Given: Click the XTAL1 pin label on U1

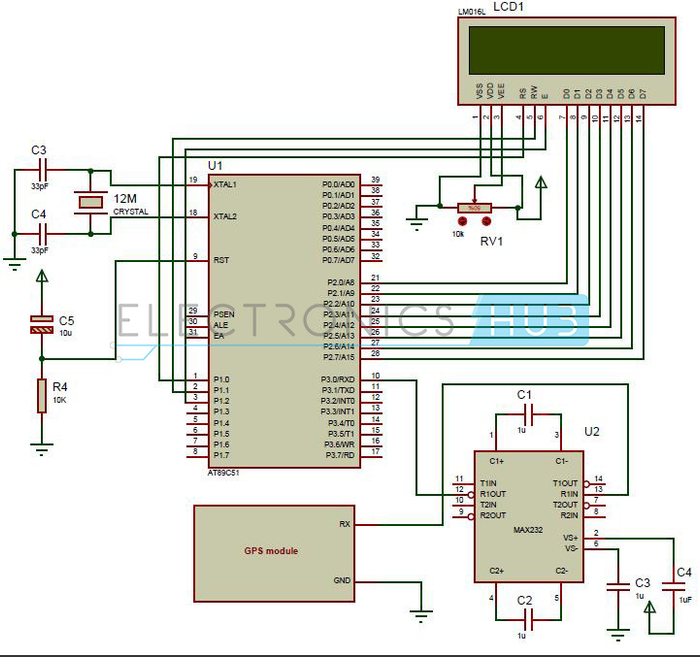Looking at the screenshot, I should (x=225, y=184).
